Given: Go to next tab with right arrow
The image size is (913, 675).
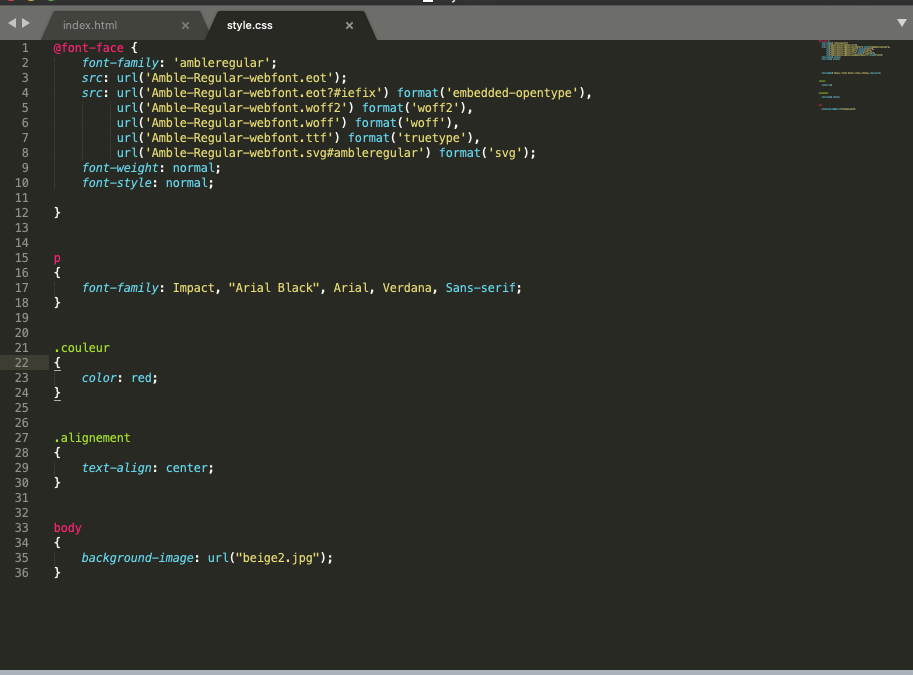Looking at the screenshot, I should [26, 22].
